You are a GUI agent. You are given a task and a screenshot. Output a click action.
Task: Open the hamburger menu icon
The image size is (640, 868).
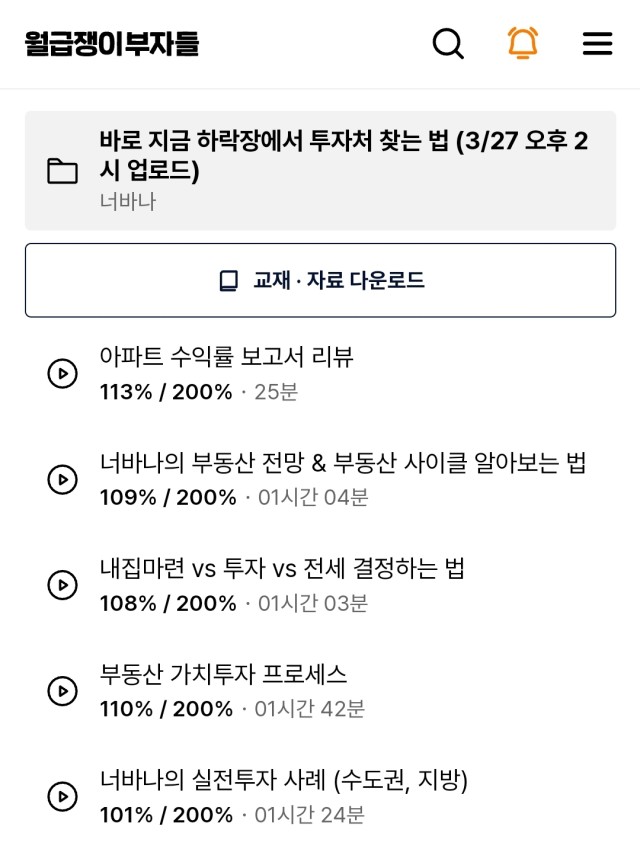(597, 43)
